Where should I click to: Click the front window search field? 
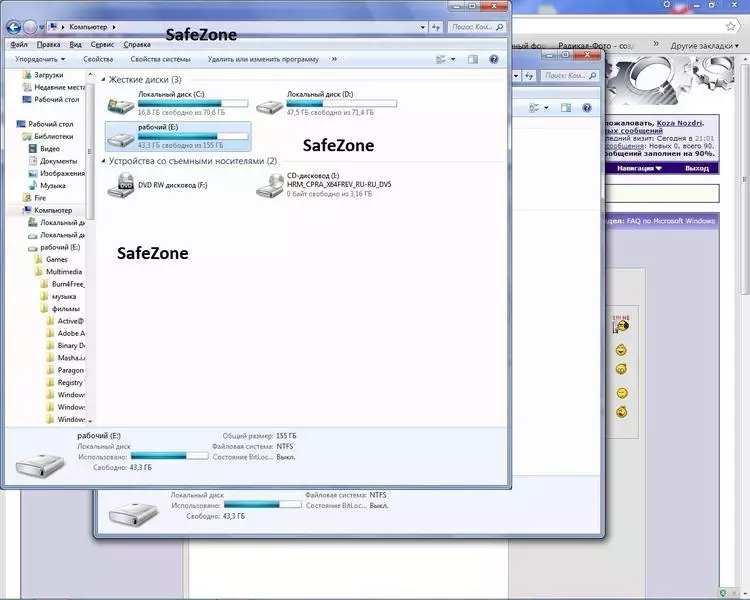click(476, 27)
